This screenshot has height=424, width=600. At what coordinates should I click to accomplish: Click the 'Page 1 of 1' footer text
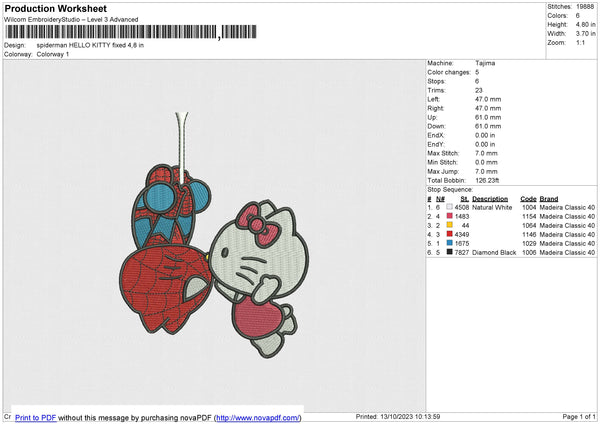coord(579,417)
